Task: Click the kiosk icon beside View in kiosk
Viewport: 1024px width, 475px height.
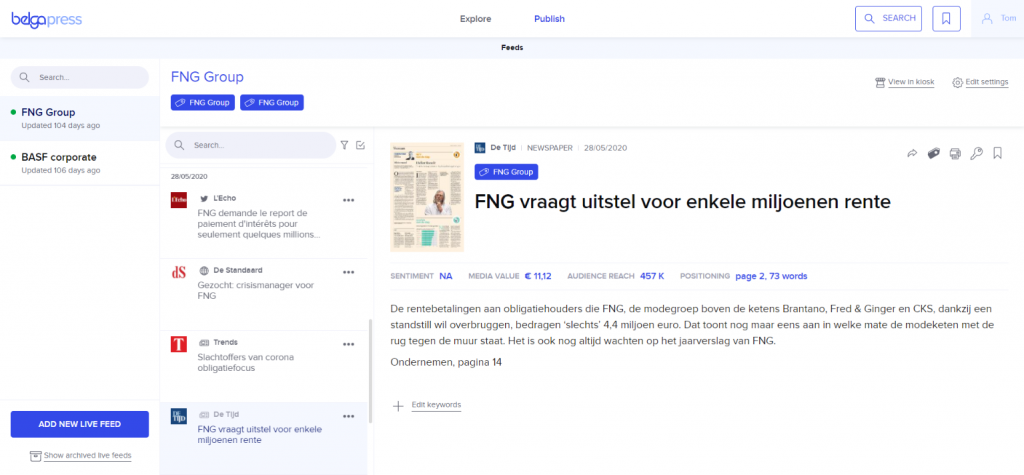Action: pos(880,82)
